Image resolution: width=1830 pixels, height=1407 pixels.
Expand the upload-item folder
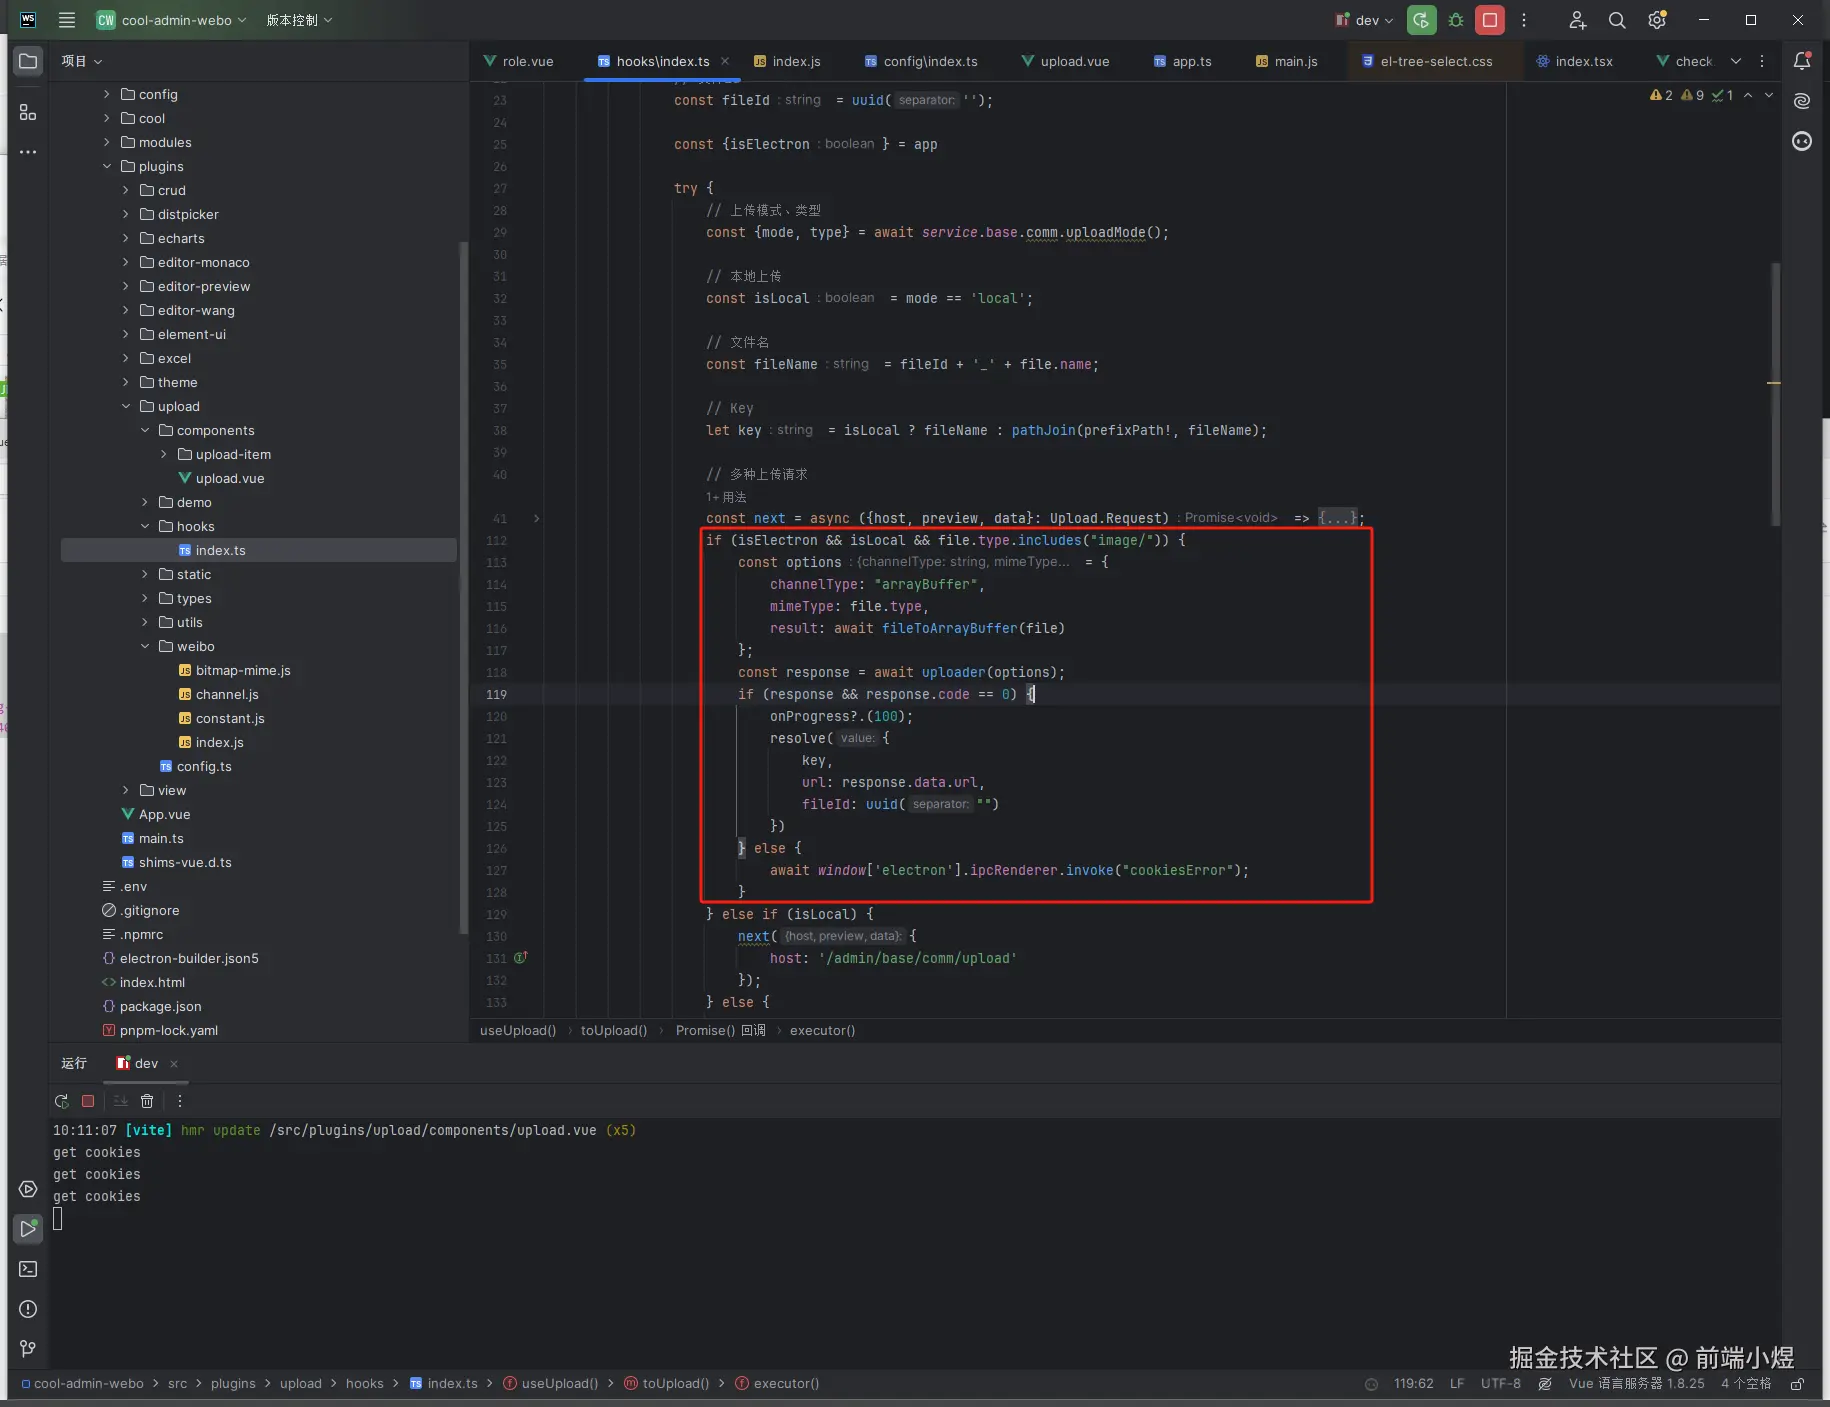pos(164,454)
